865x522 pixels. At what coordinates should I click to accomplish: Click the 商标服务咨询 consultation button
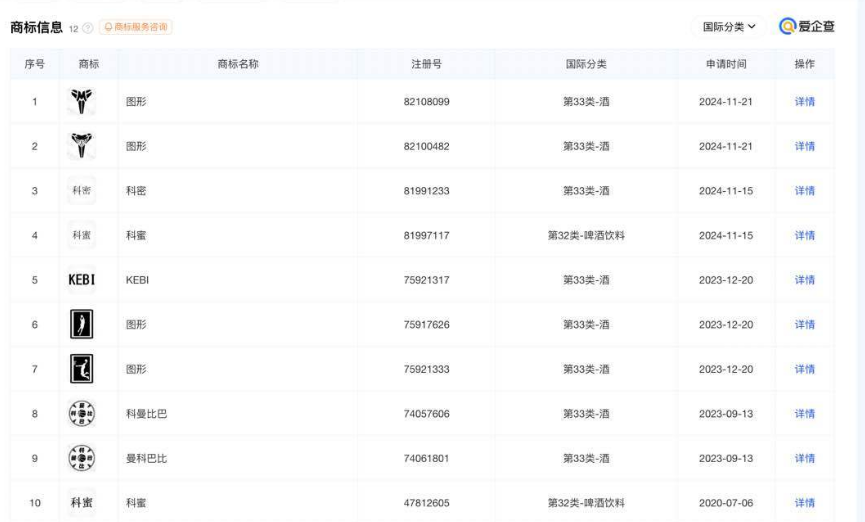136,27
